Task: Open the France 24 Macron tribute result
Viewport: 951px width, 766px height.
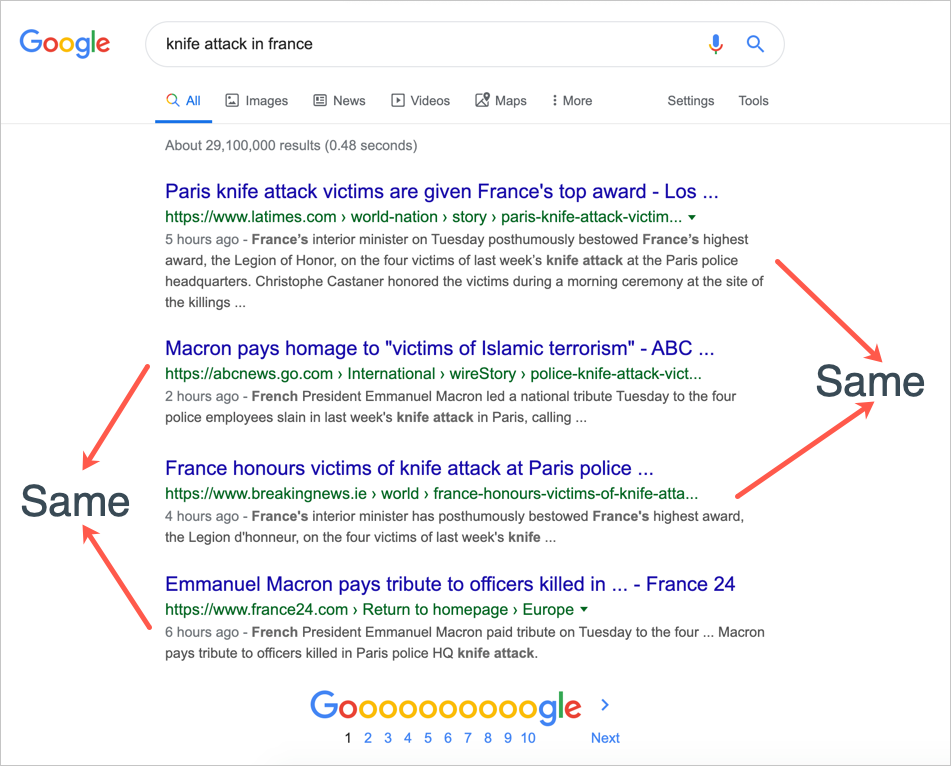Action: click(450, 585)
